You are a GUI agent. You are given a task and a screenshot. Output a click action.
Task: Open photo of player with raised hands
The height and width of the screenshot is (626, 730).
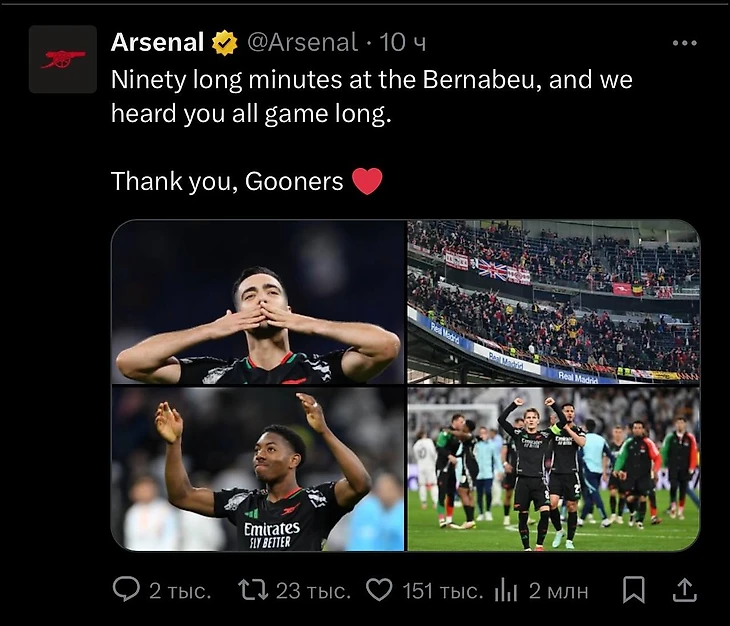258,469
